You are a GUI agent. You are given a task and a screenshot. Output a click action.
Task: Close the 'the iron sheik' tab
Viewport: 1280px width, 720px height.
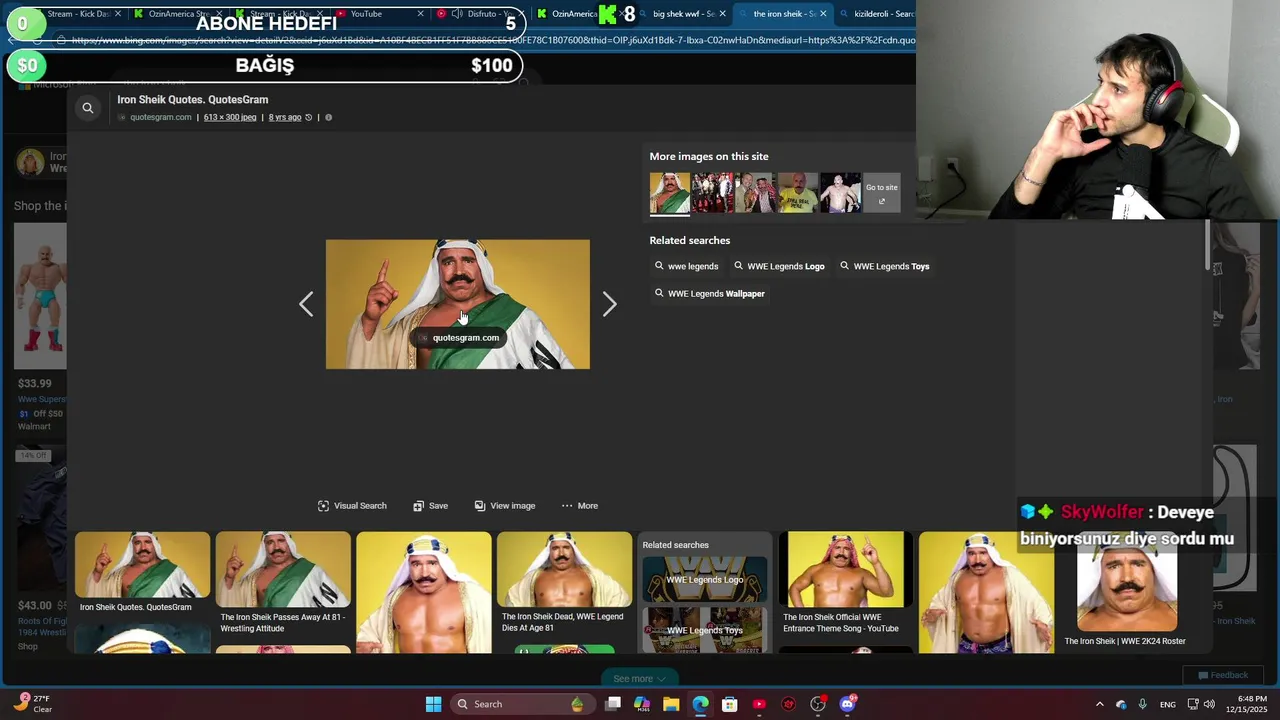pos(823,14)
